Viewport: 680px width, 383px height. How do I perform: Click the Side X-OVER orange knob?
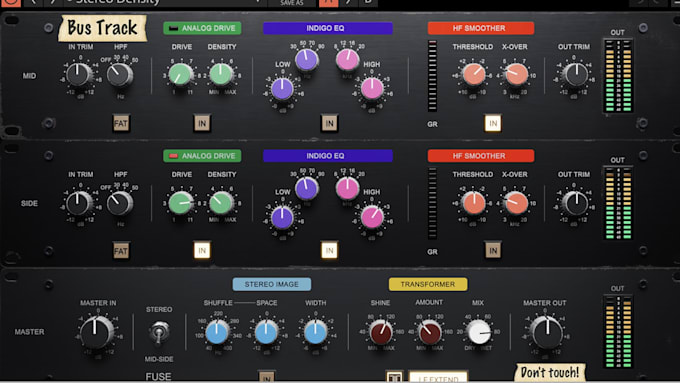[516, 203]
